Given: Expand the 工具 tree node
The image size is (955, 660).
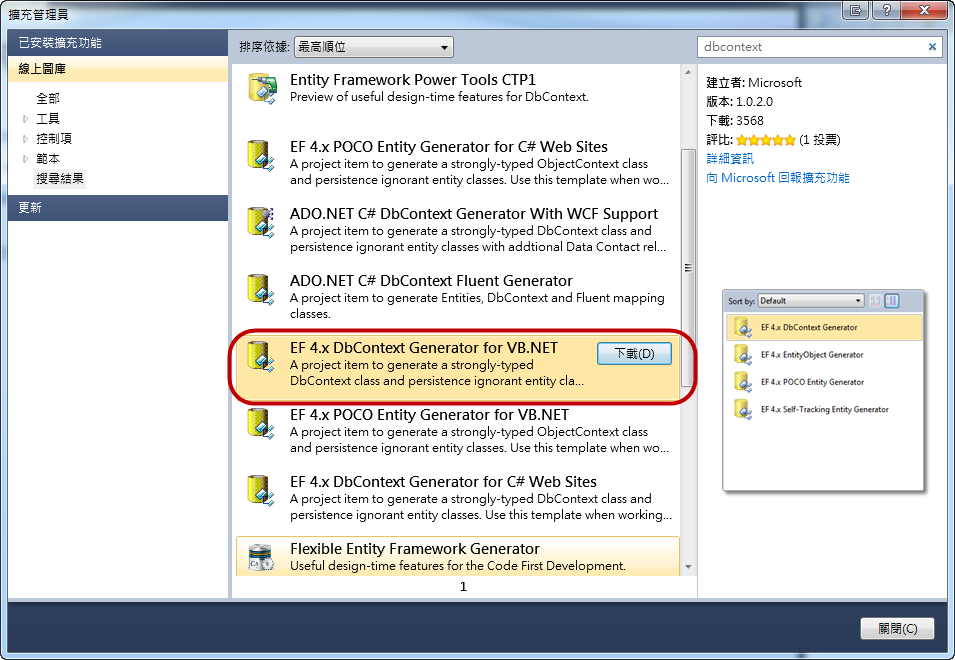Looking at the screenshot, I should pyautogui.click(x=25, y=119).
